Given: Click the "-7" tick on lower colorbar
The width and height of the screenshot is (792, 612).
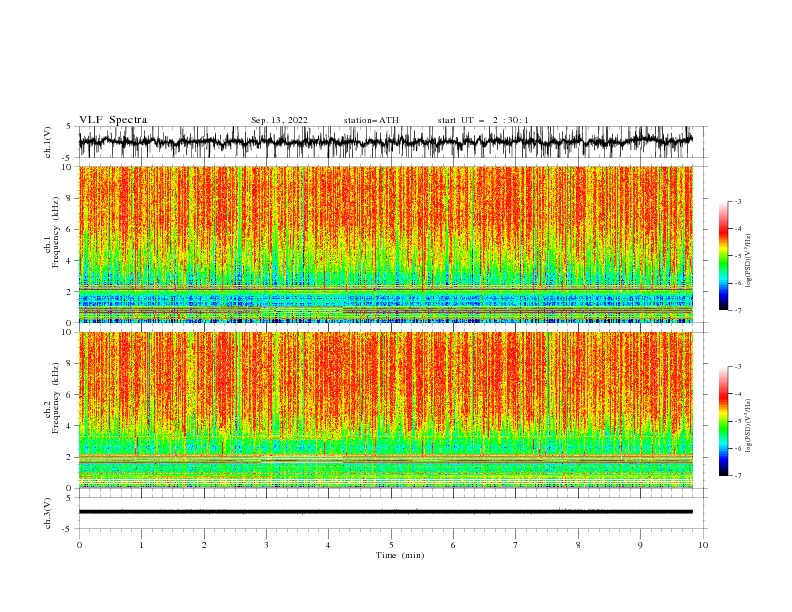Looking at the screenshot, I should coord(737,475).
